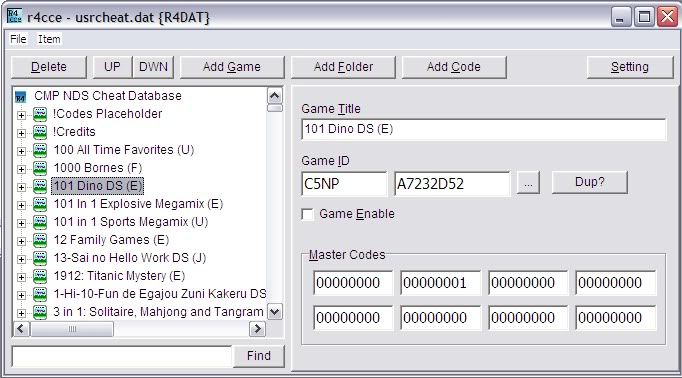Expand the 101 in 1 Sports Megamix (U) node
Screen dimensions: 682x378
[21, 223]
